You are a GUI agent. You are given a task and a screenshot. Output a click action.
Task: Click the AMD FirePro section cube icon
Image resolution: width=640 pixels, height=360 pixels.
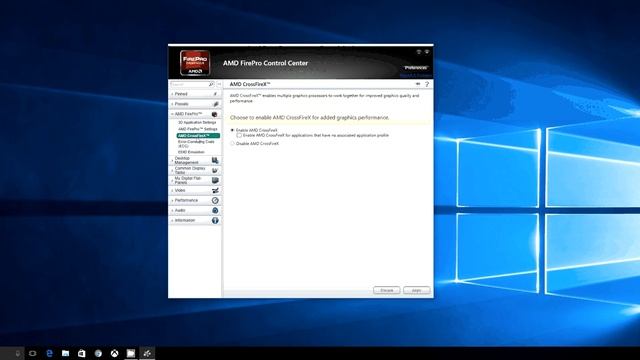[215, 114]
